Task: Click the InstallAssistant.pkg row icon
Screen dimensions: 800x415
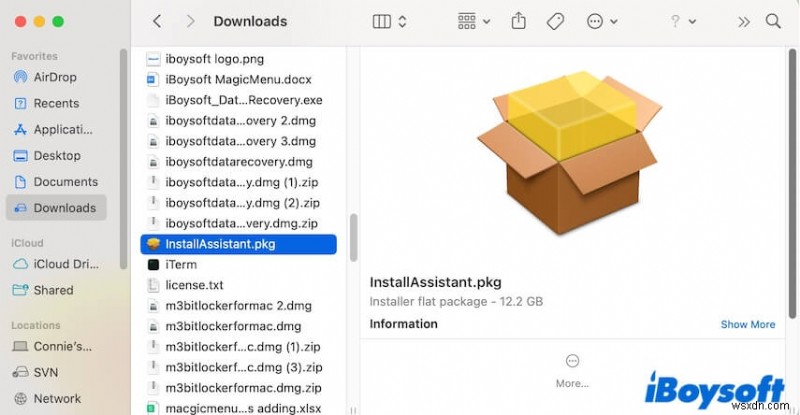Action: point(153,244)
